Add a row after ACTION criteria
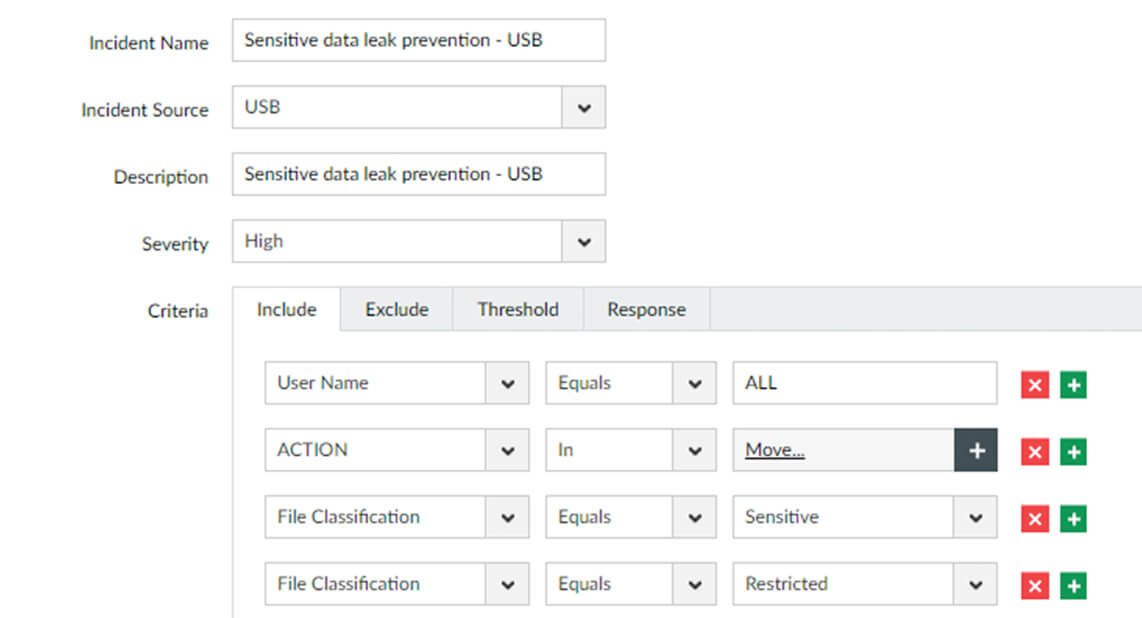The width and height of the screenshot is (1142, 618). (x=1073, y=452)
